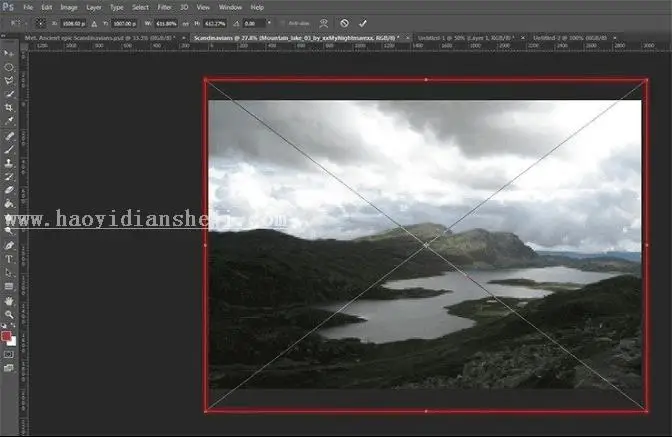Select the Path Selection tool
This screenshot has height=437, width=672.
(x=9, y=272)
